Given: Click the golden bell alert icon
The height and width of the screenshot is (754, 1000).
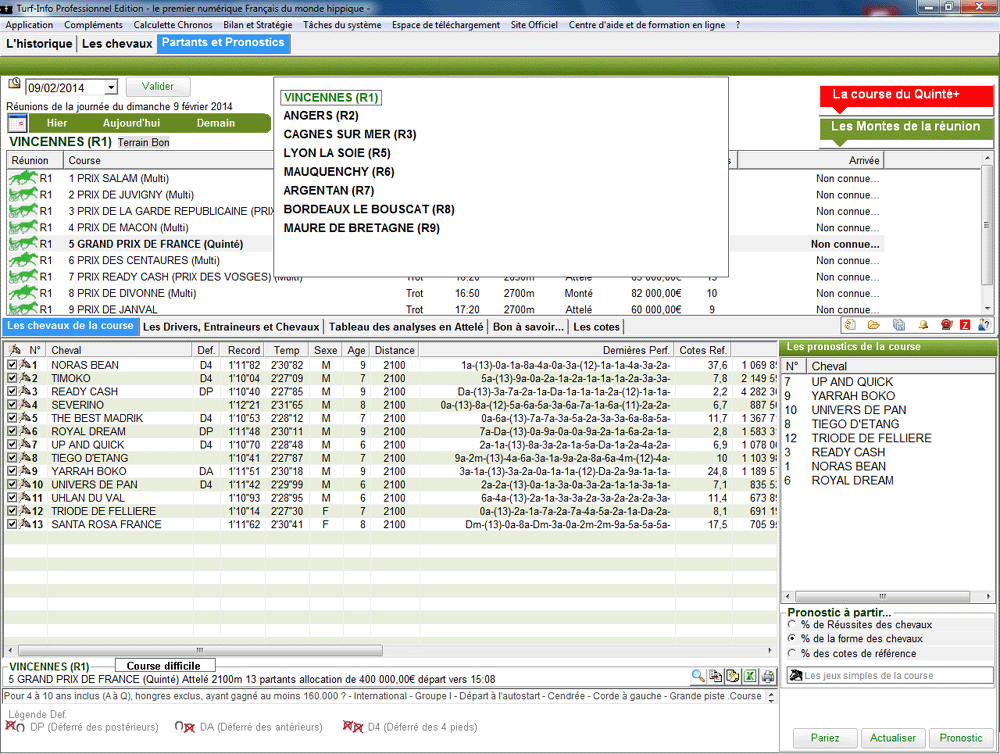Looking at the screenshot, I should pos(923,325).
